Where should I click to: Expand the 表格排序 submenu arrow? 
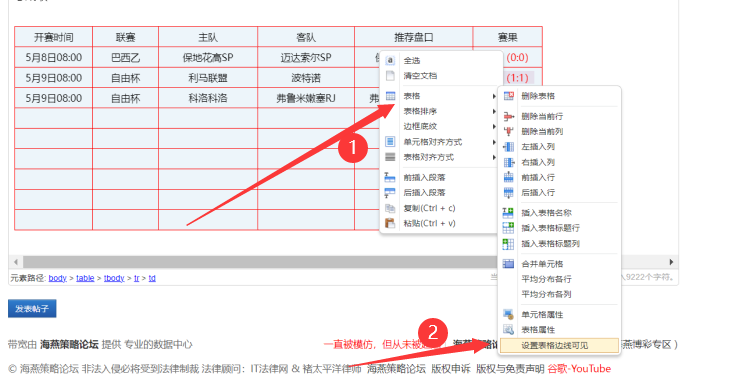coord(494,112)
